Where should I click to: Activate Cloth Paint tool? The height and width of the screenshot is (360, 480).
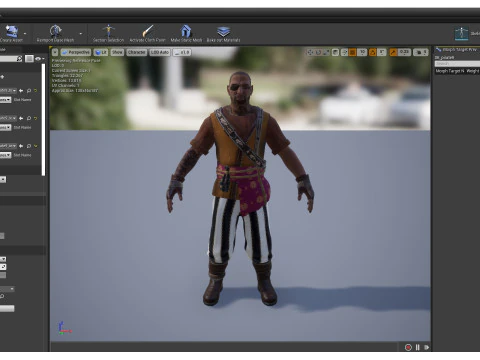(147, 33)
